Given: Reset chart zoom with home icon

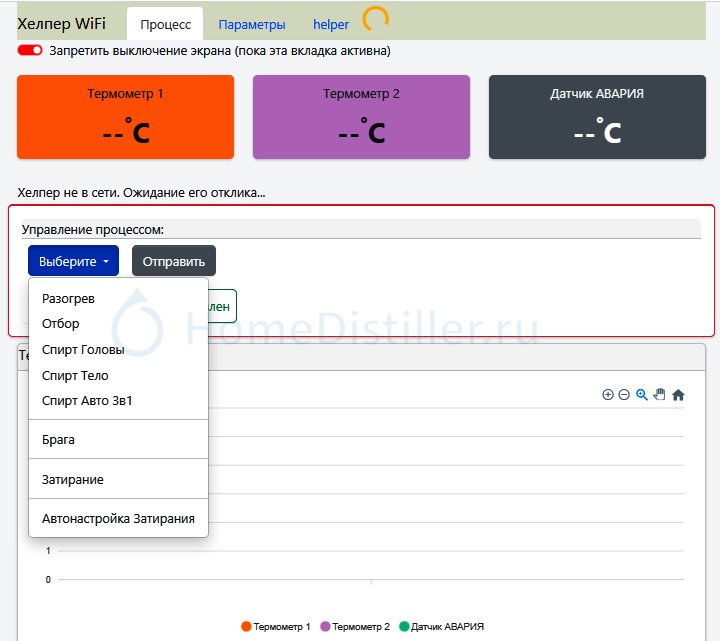Looking at the screenshot, I should point(678,395).
